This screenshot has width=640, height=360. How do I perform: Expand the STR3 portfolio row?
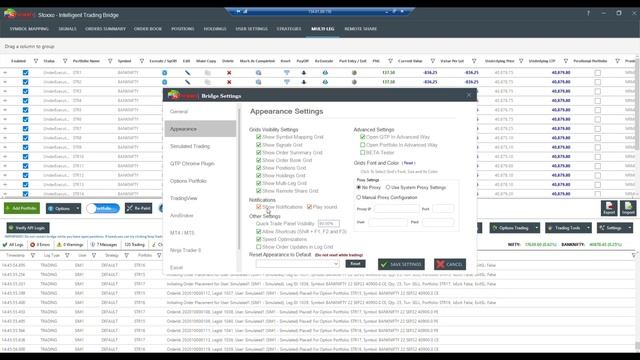[5, 91]
